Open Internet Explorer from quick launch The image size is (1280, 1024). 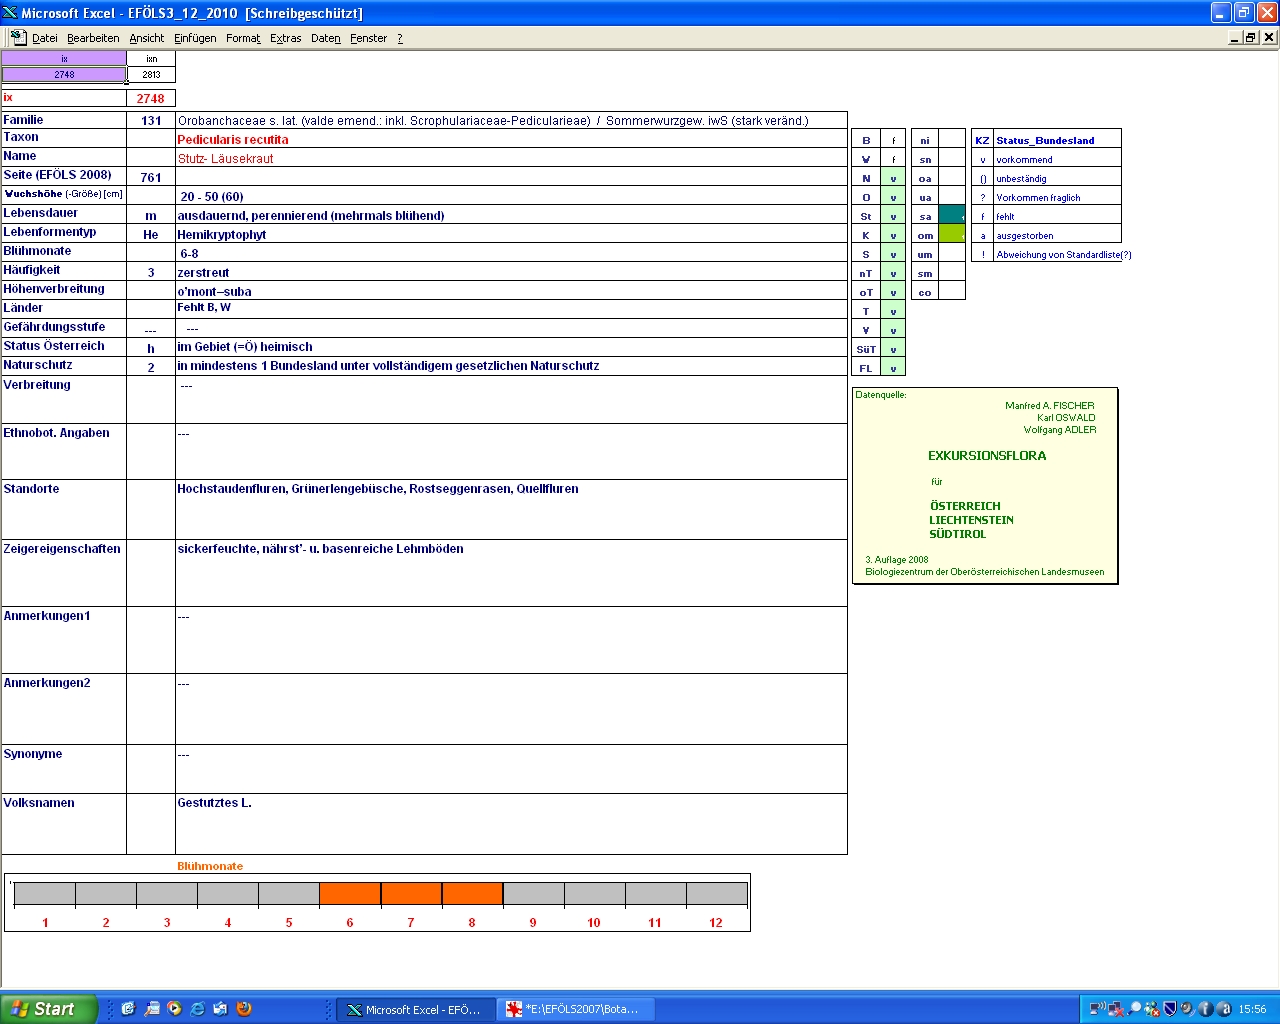click(197, 1009)
